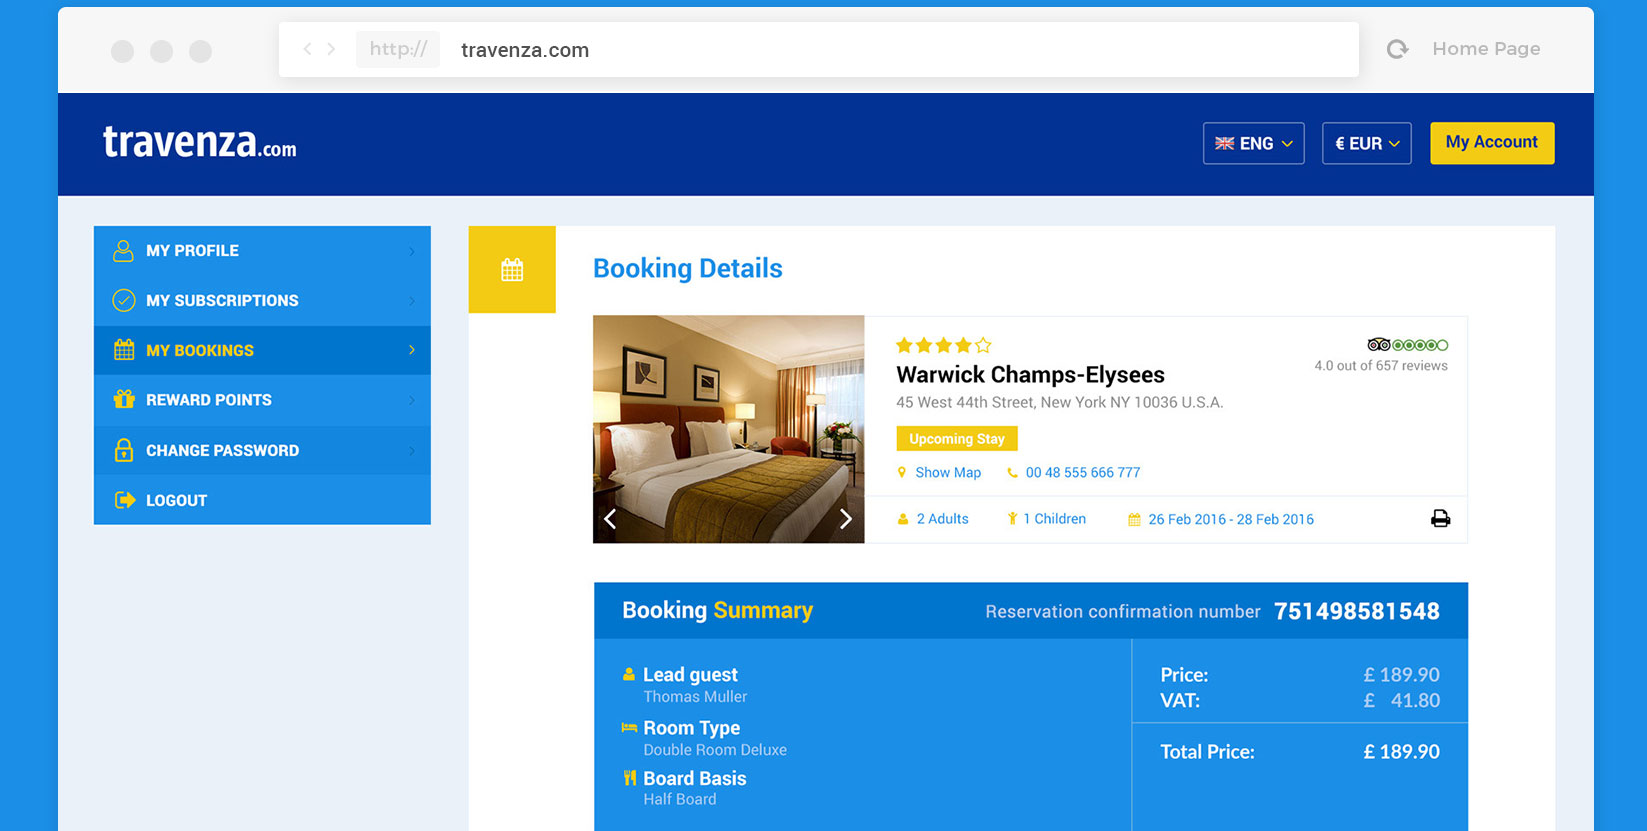Click the Upcoming Stay badge
Viewport: 1647px width, 831px height.
957,439
